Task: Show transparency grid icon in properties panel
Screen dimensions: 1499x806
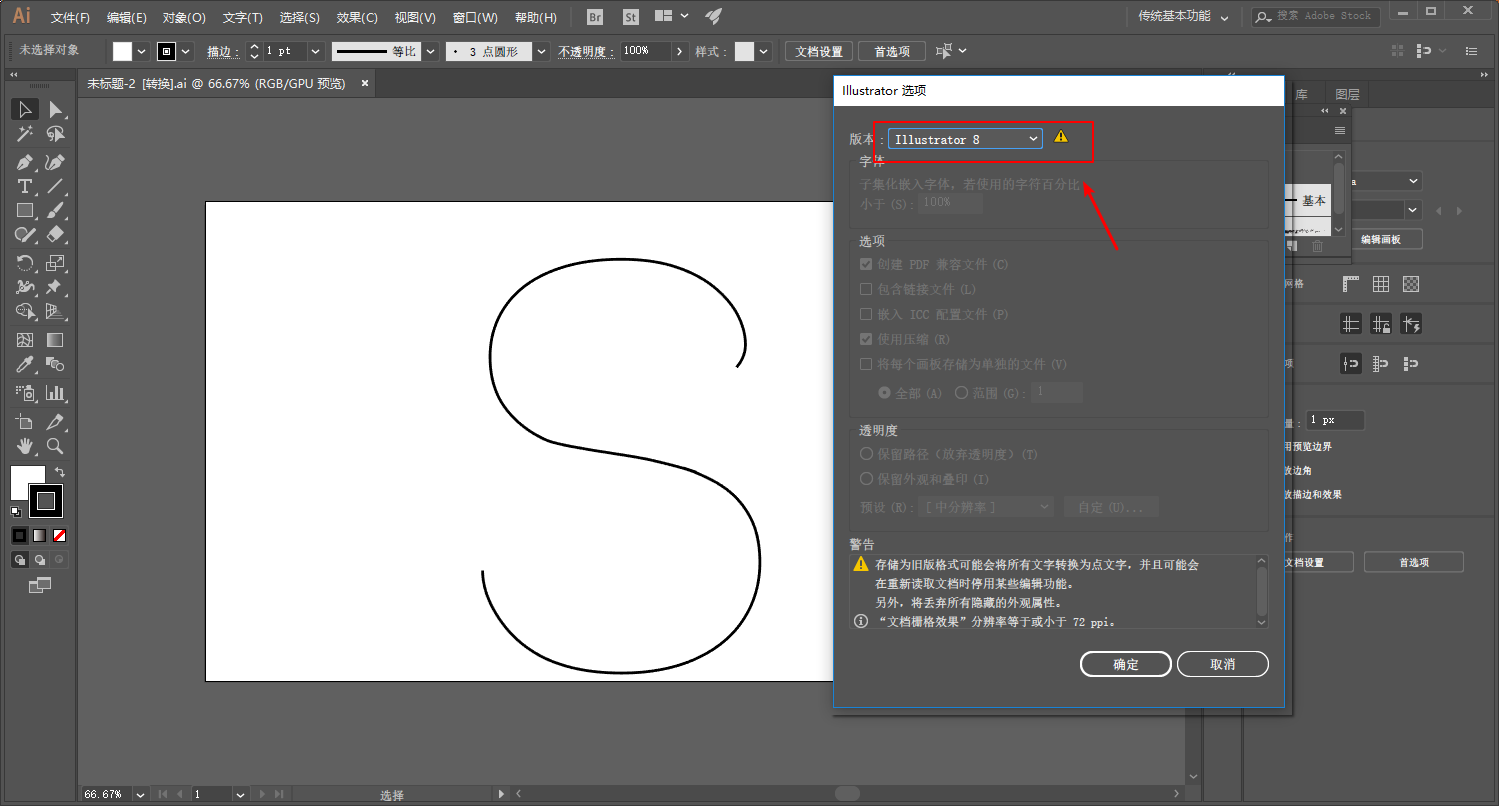Action: click(x=1411, y=284)
